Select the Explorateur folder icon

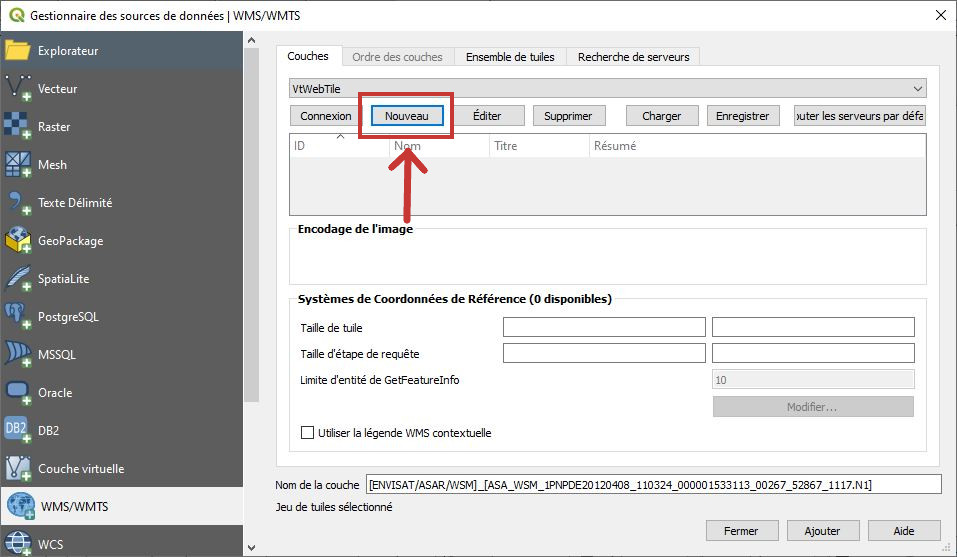(x=18, y=51)
